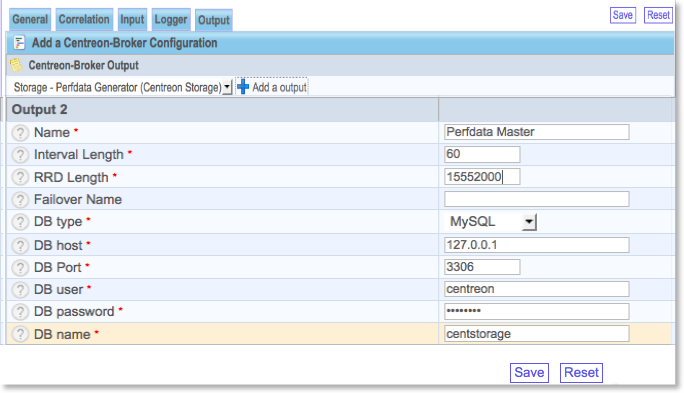Open the Logger tab
Image resolution: width=684 pixels, height=393 pixels.
point(171,20)
